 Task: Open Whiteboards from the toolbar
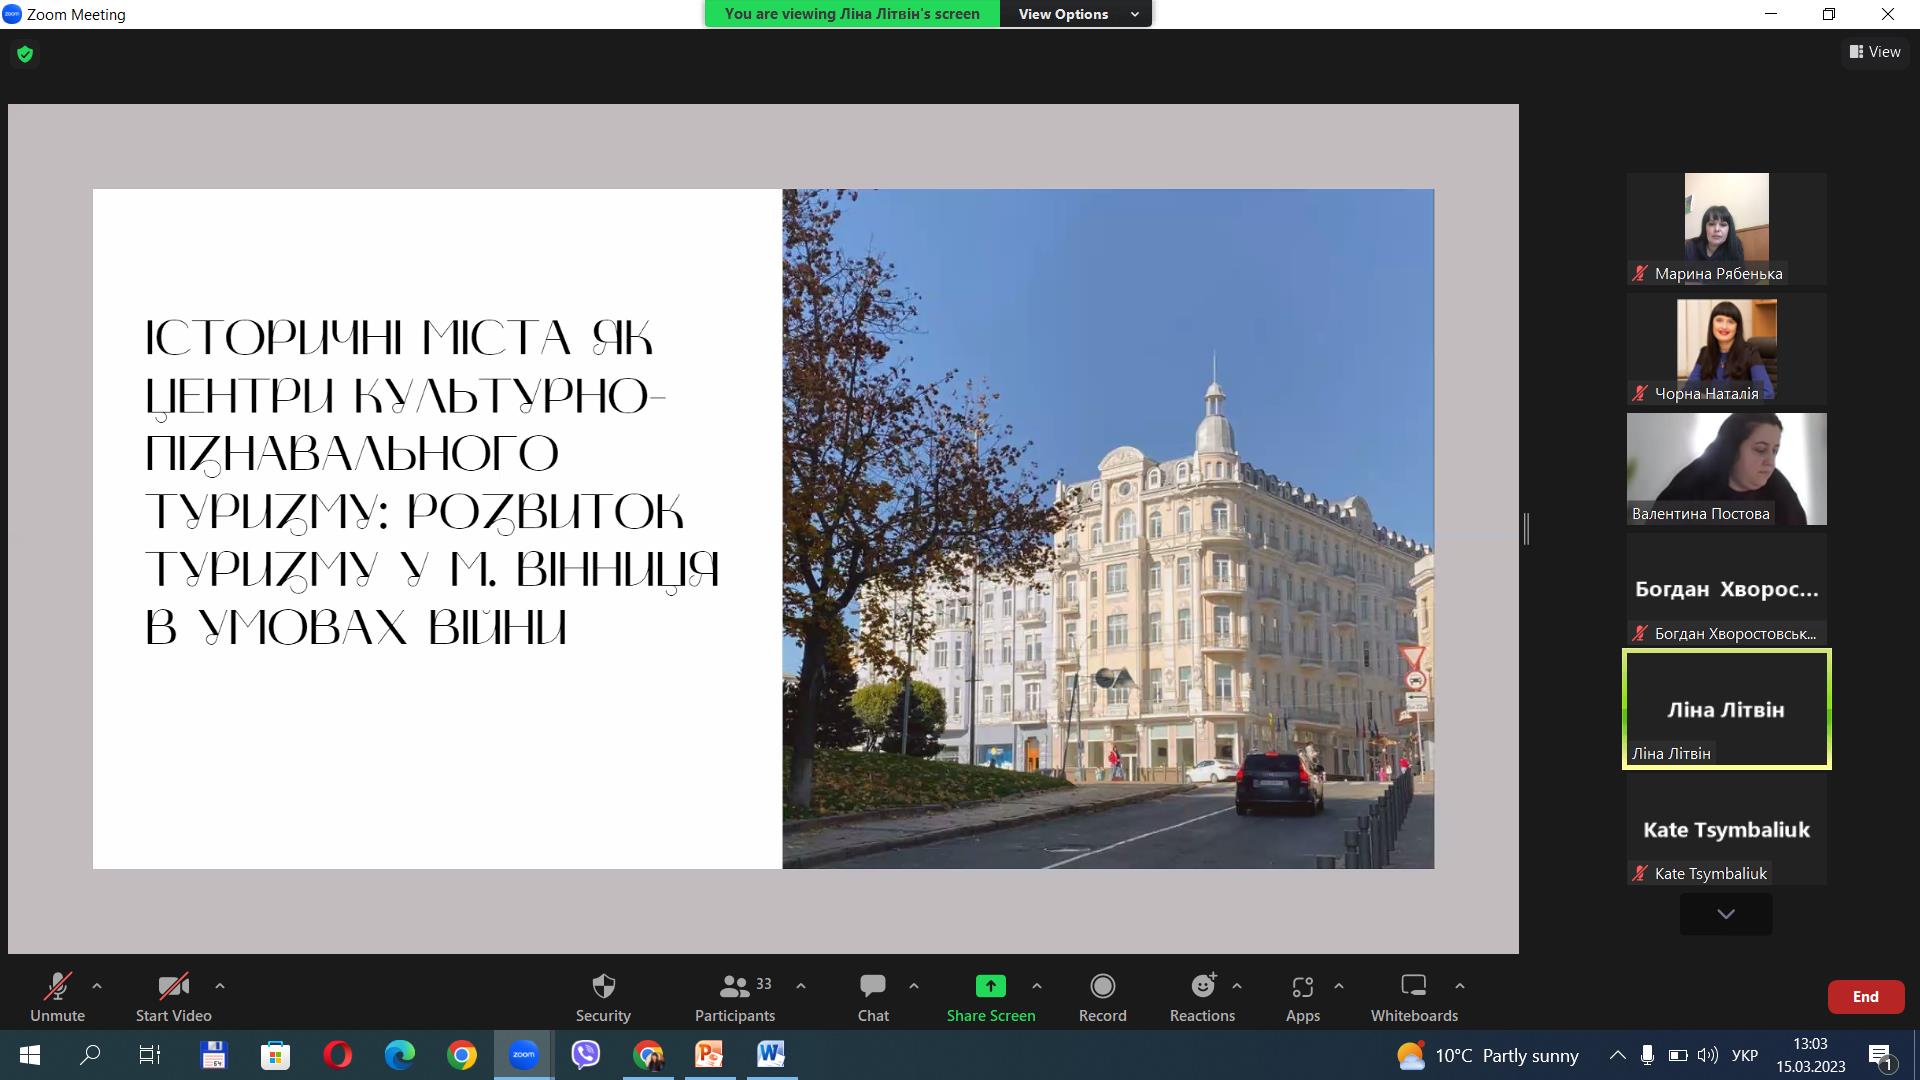coord(1413,987)
